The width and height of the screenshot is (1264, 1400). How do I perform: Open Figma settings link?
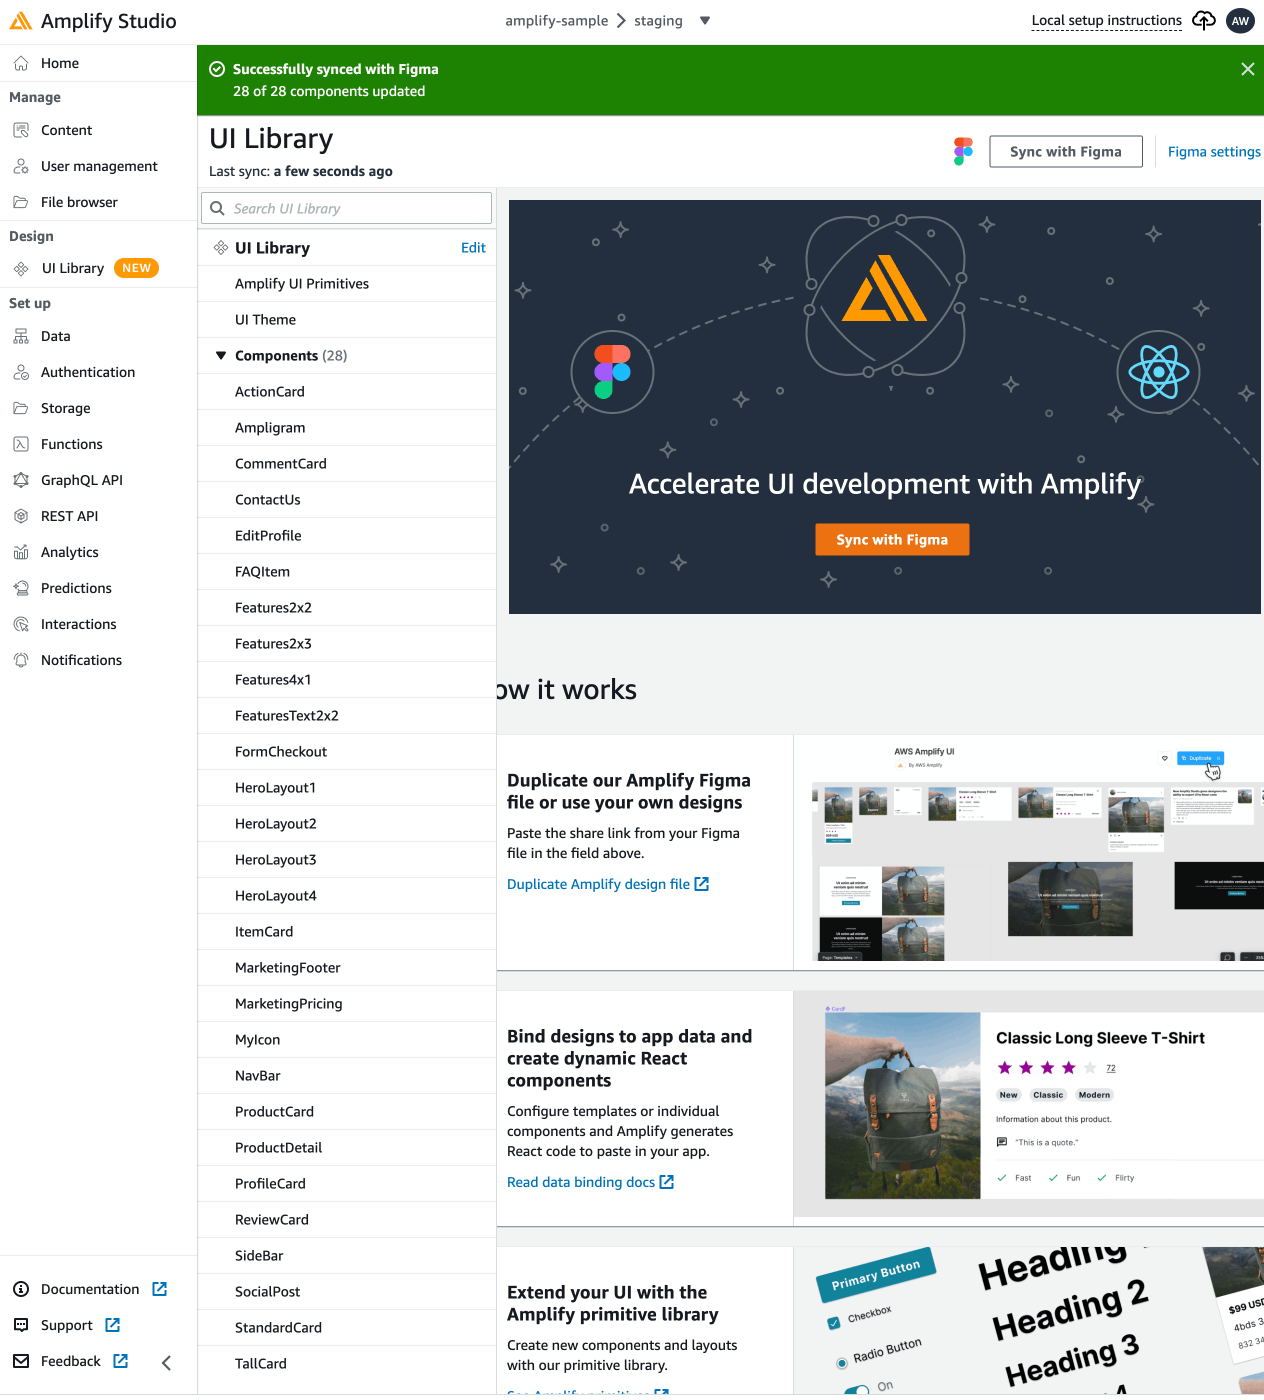coord(1214,151)
